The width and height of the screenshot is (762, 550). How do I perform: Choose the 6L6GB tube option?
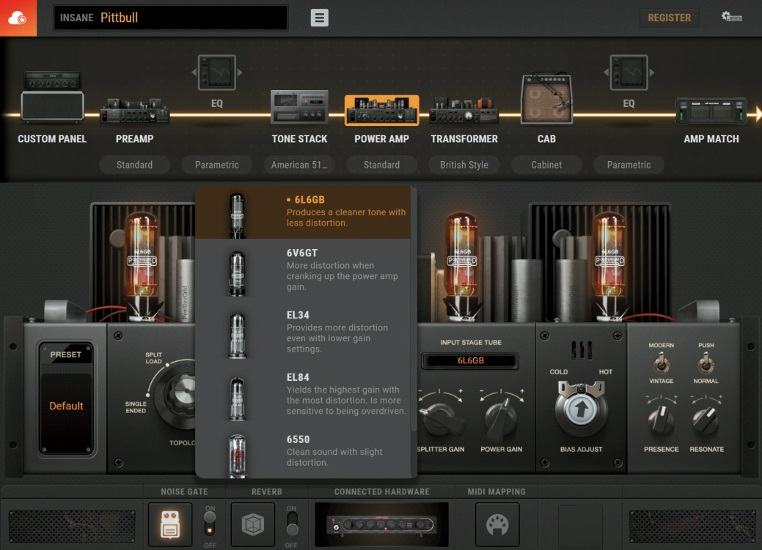303,212
